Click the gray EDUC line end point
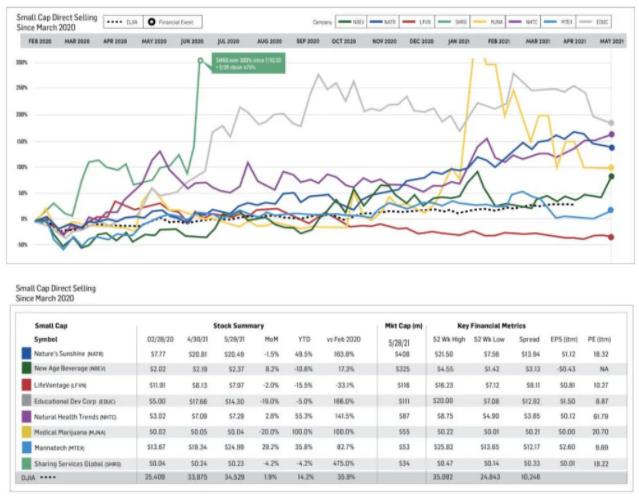The height and width of the screenshot is (497, 639). tap(611, 123)
